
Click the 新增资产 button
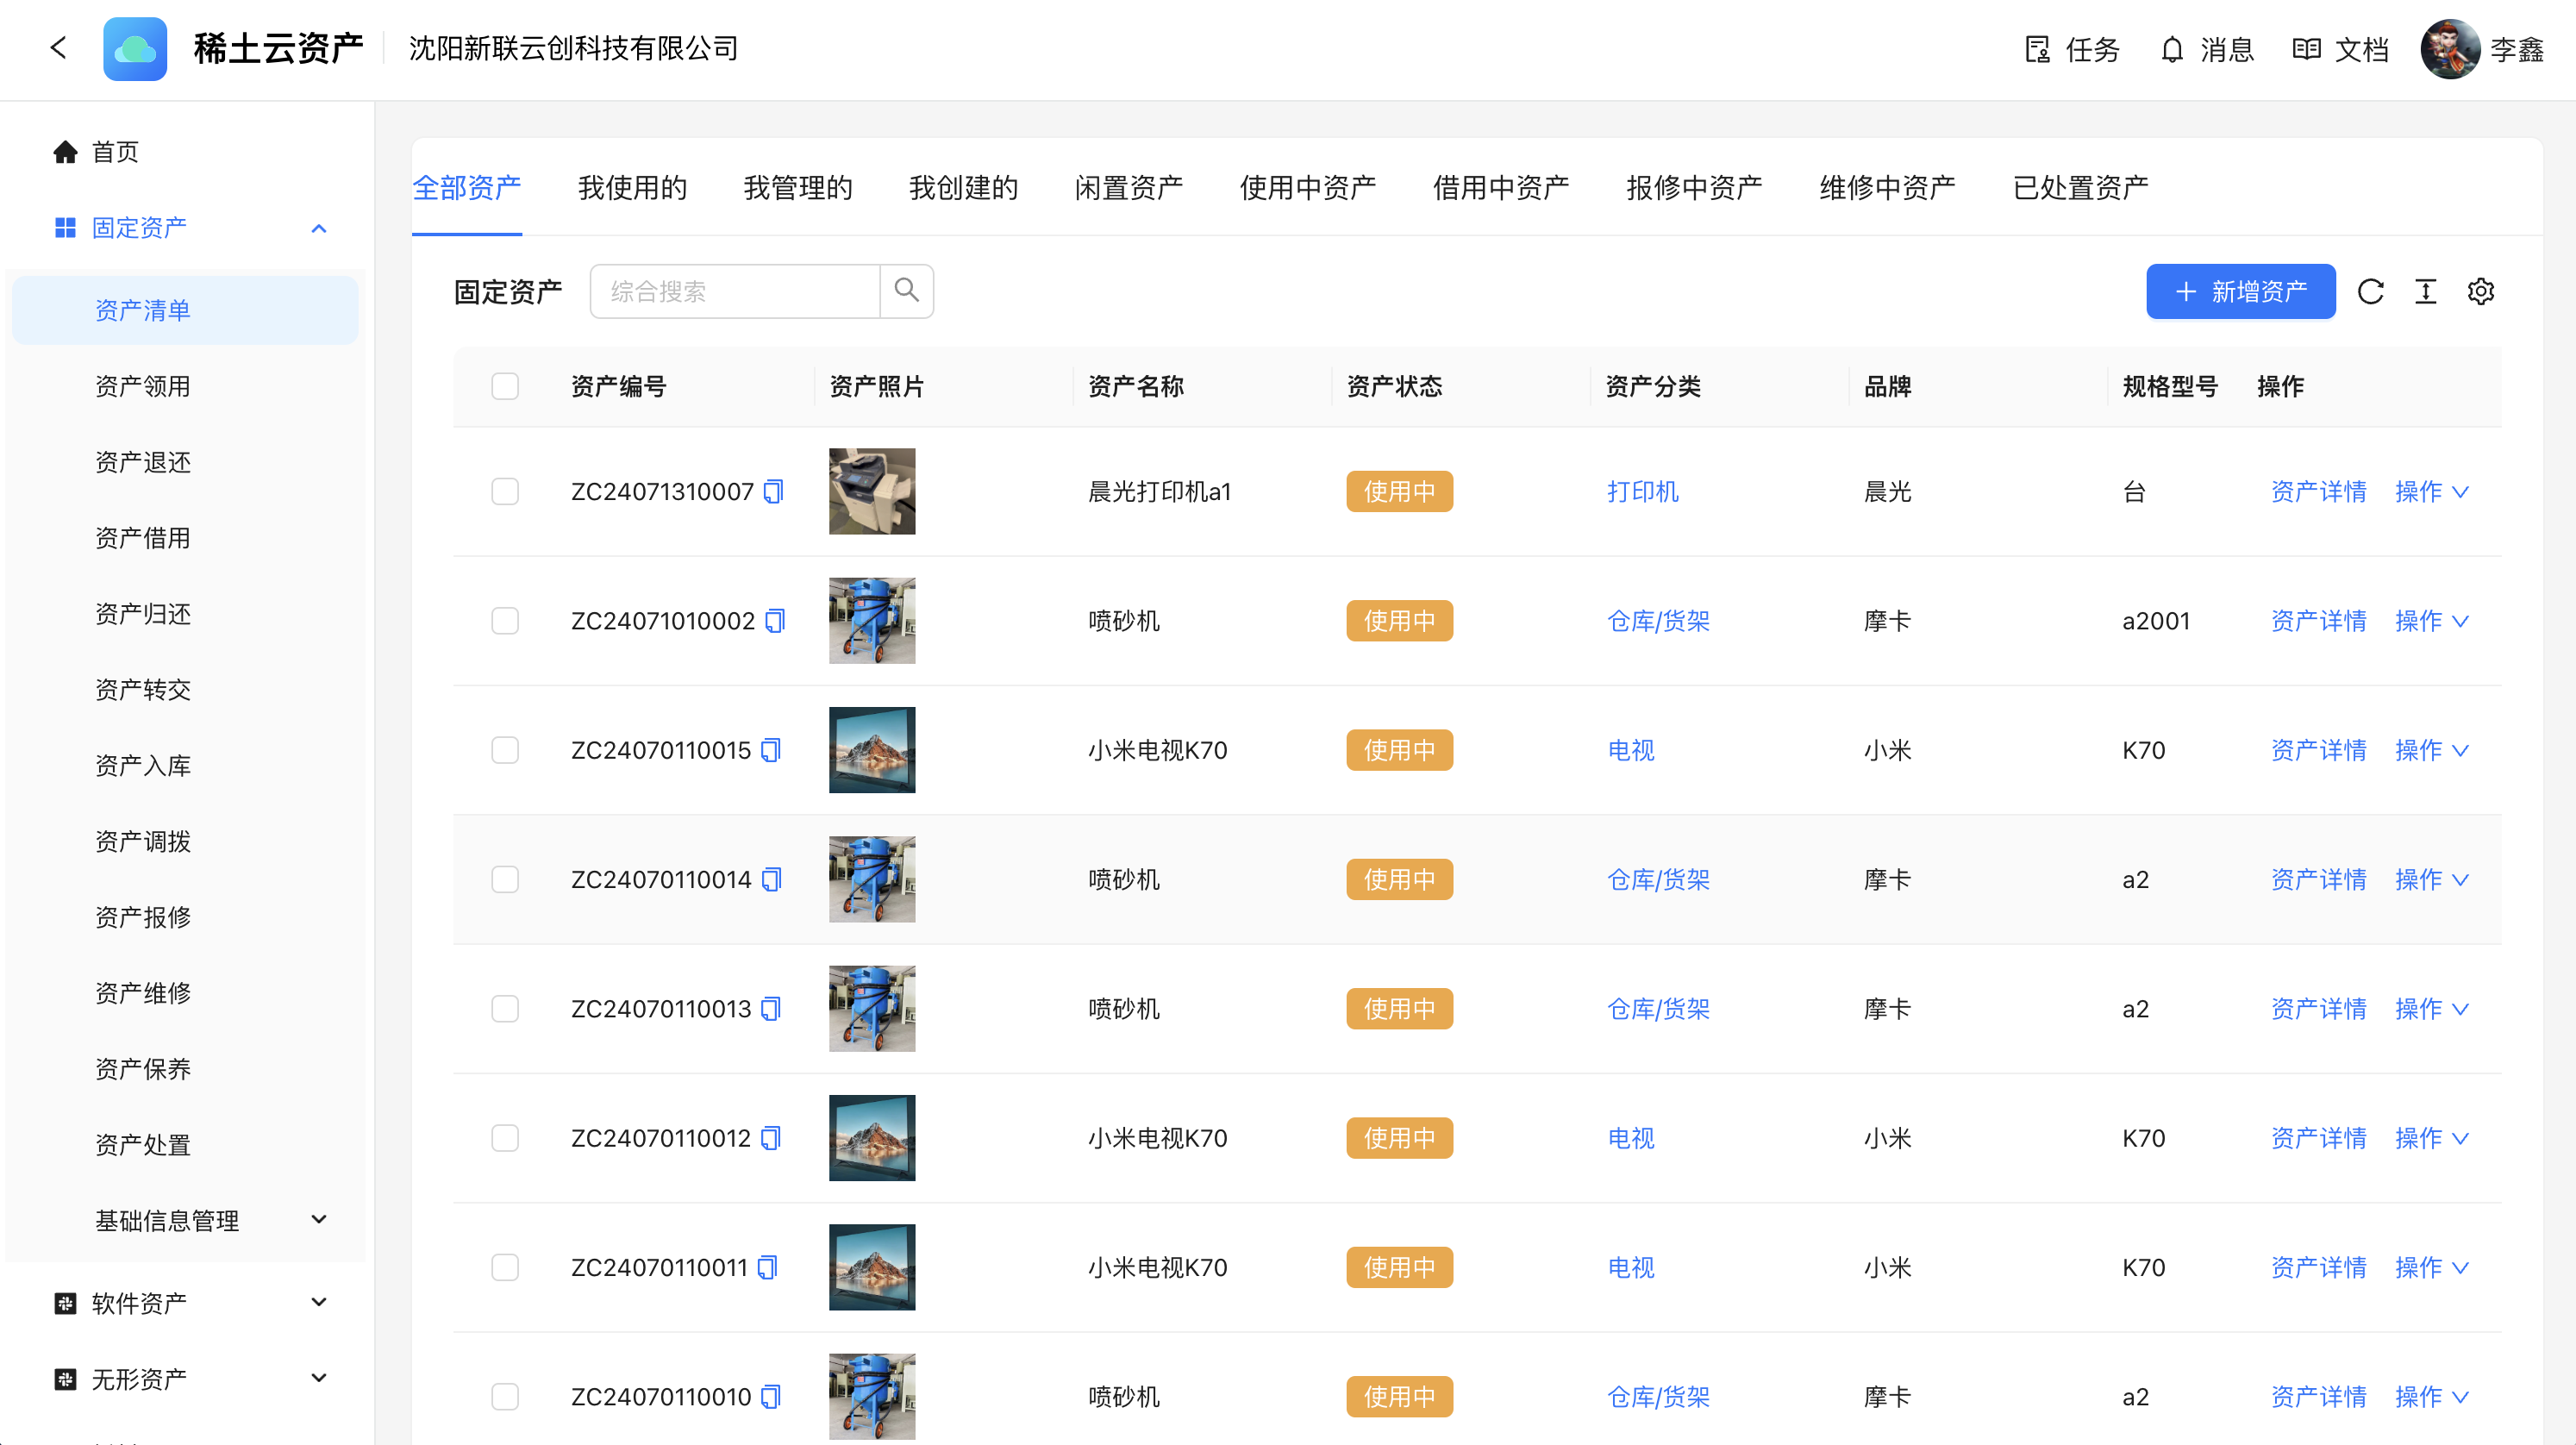tap(2240, 291)
